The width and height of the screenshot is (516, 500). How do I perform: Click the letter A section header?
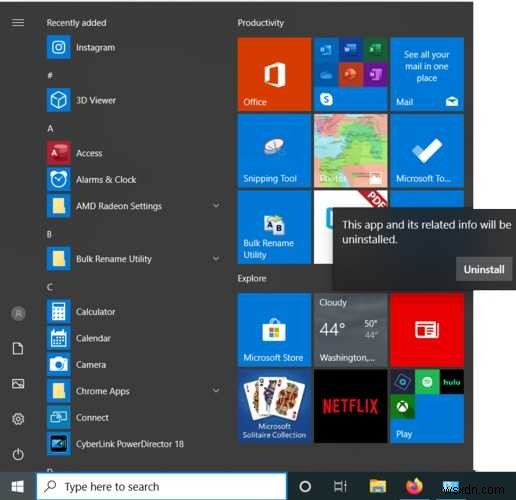(50, 128)
